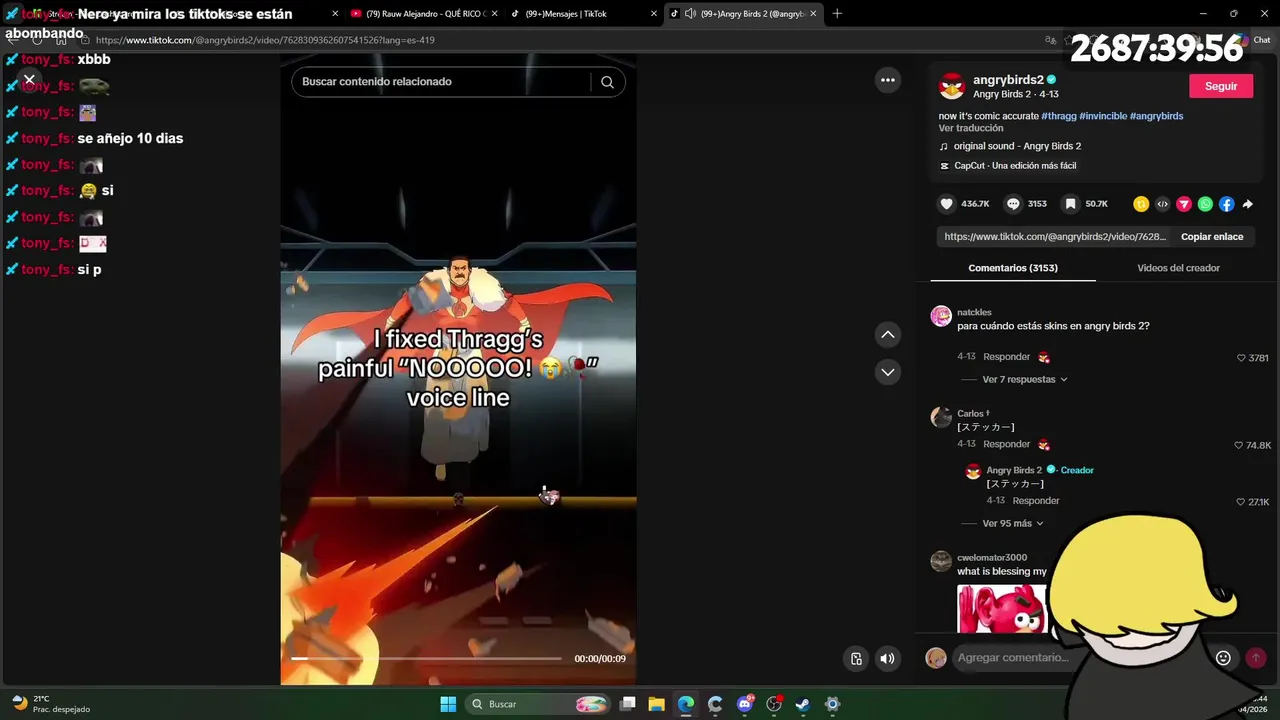Expand Ver 95 más replies

[x=1013, y=524]
